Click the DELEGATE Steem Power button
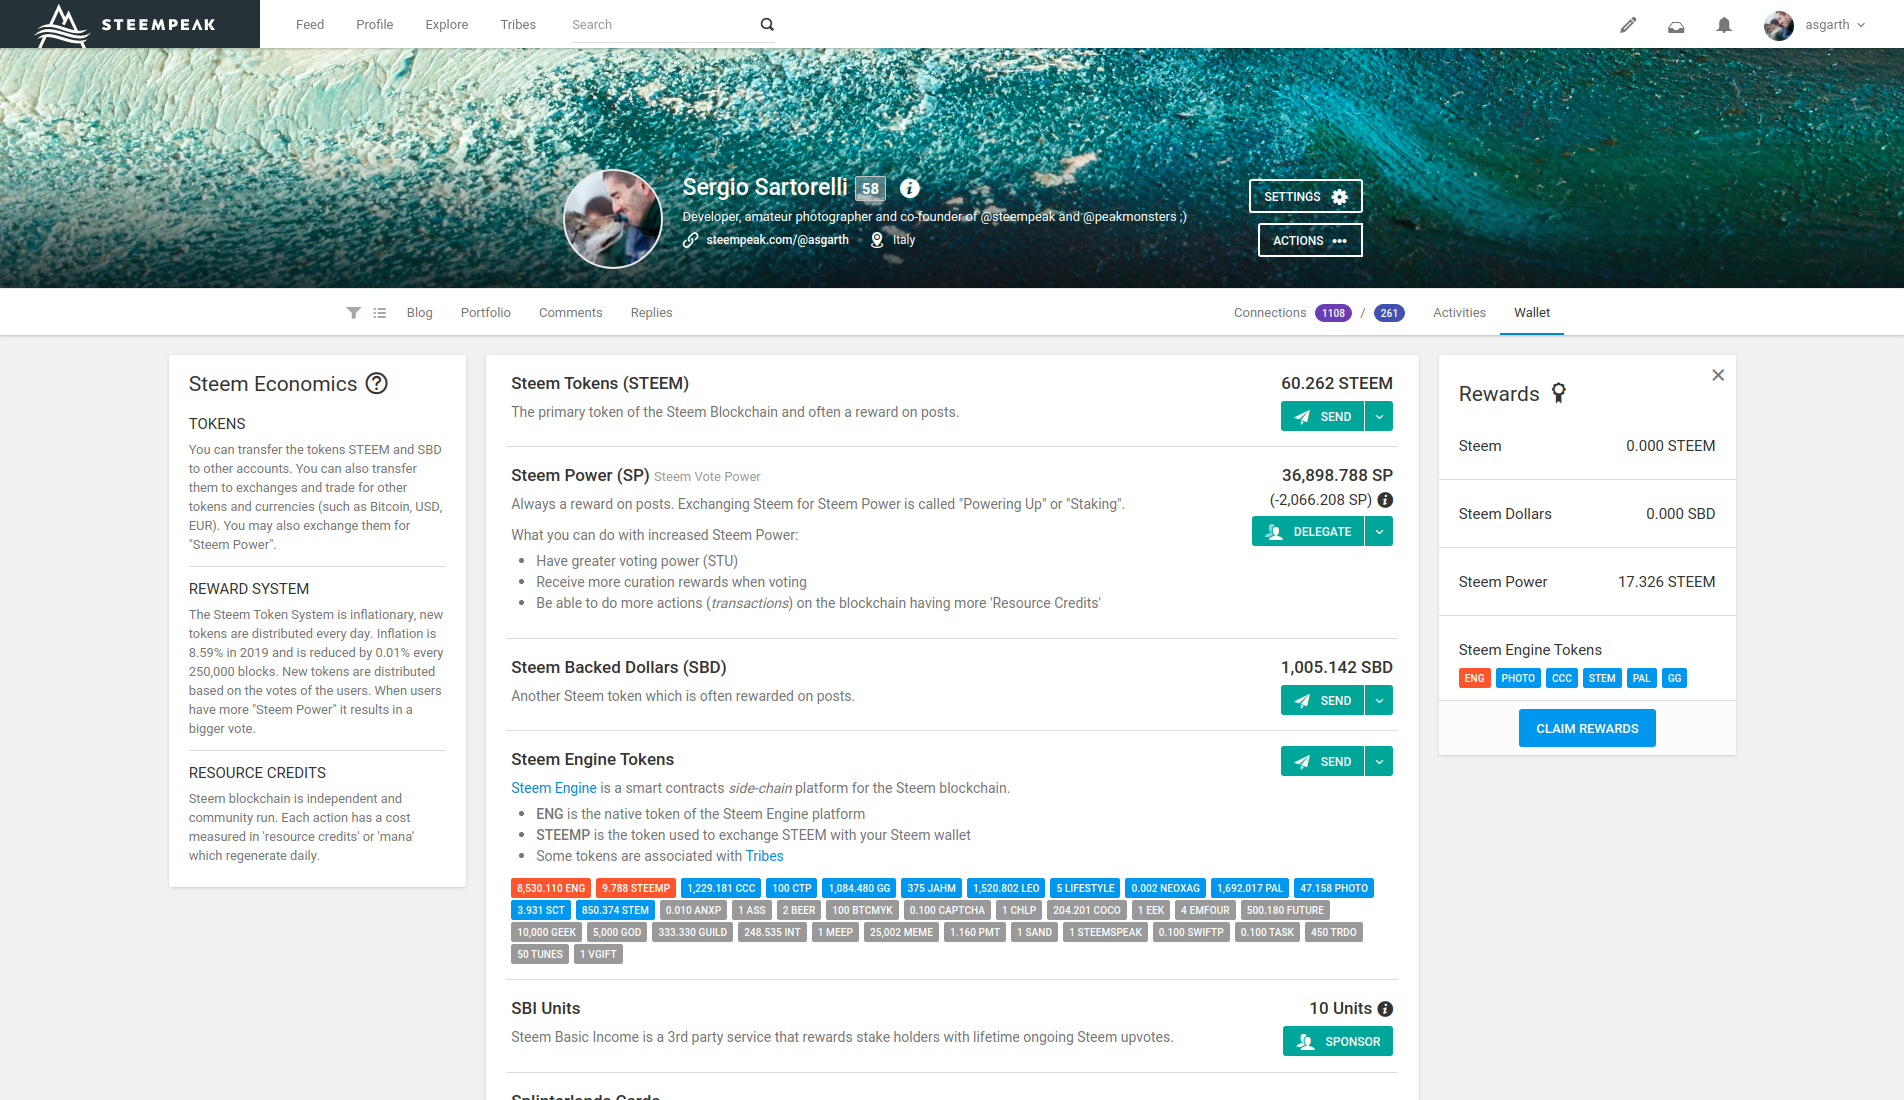 [1308, 532]
